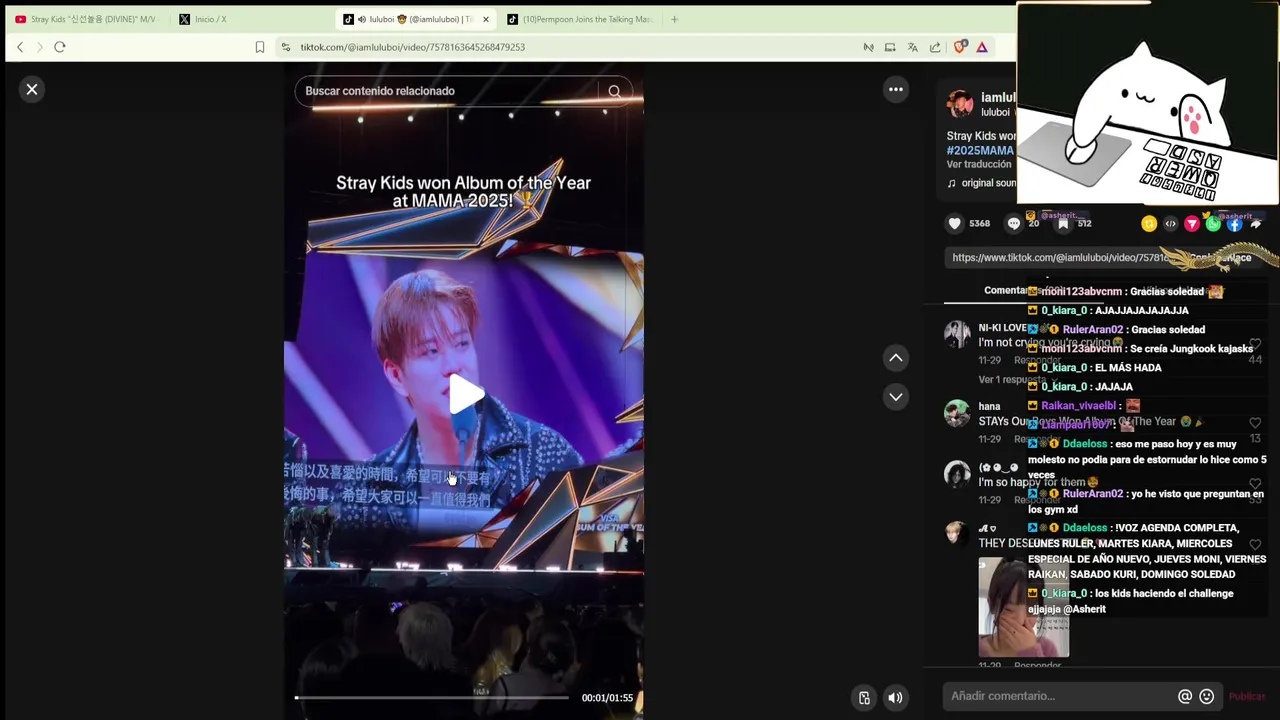Open a new browser tab
This screenshot has height=720, width=1280.
point(674,19)
